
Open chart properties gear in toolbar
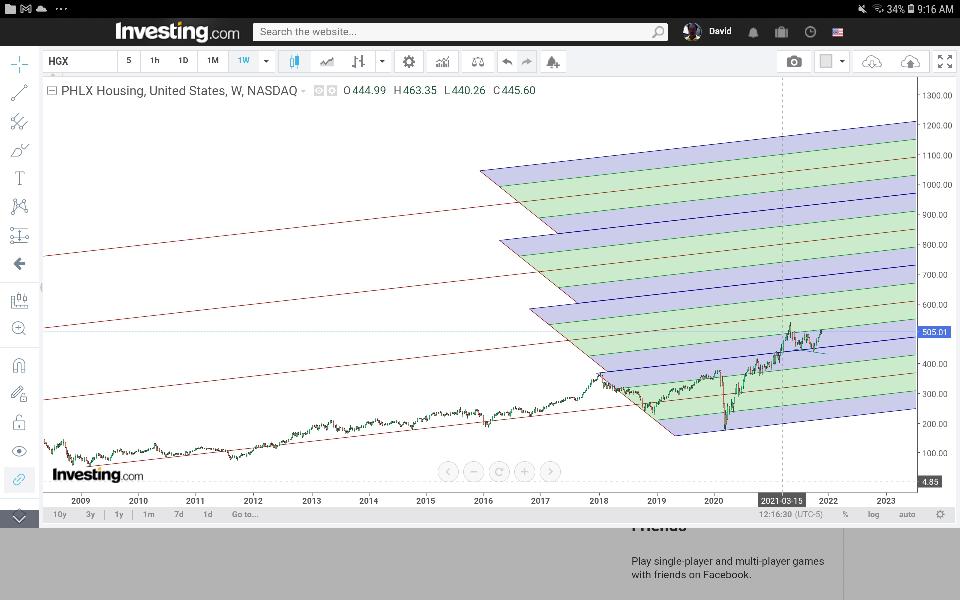point(408,61)
